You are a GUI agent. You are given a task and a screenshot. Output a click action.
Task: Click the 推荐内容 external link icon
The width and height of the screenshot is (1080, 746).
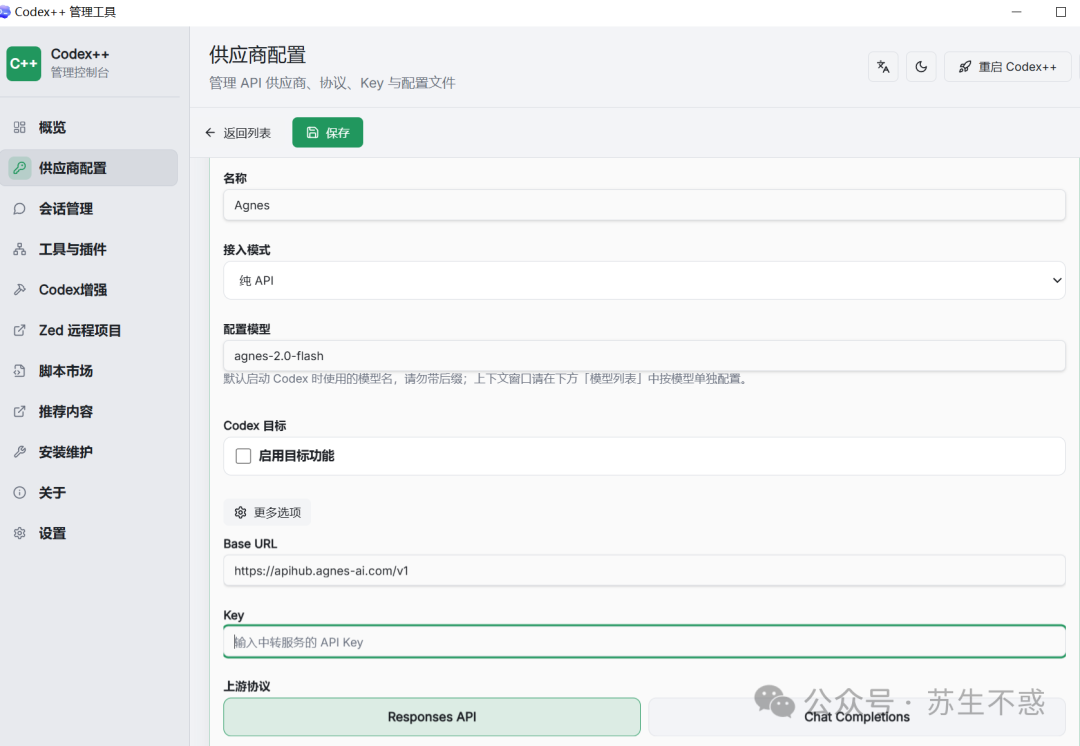(x=19, y=412)
